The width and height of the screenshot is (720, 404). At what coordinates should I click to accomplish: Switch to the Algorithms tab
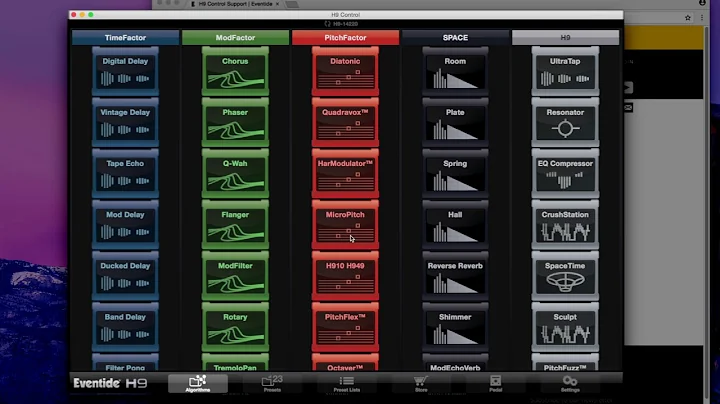pos(198,384)
